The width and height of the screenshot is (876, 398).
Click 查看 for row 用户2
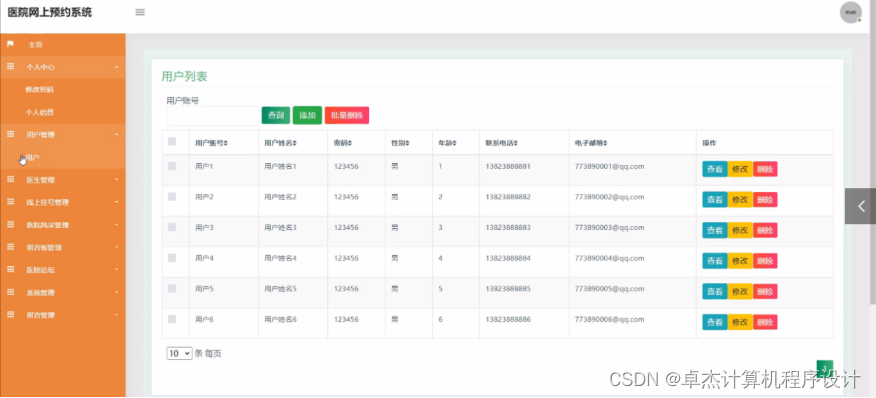point(715,200)
